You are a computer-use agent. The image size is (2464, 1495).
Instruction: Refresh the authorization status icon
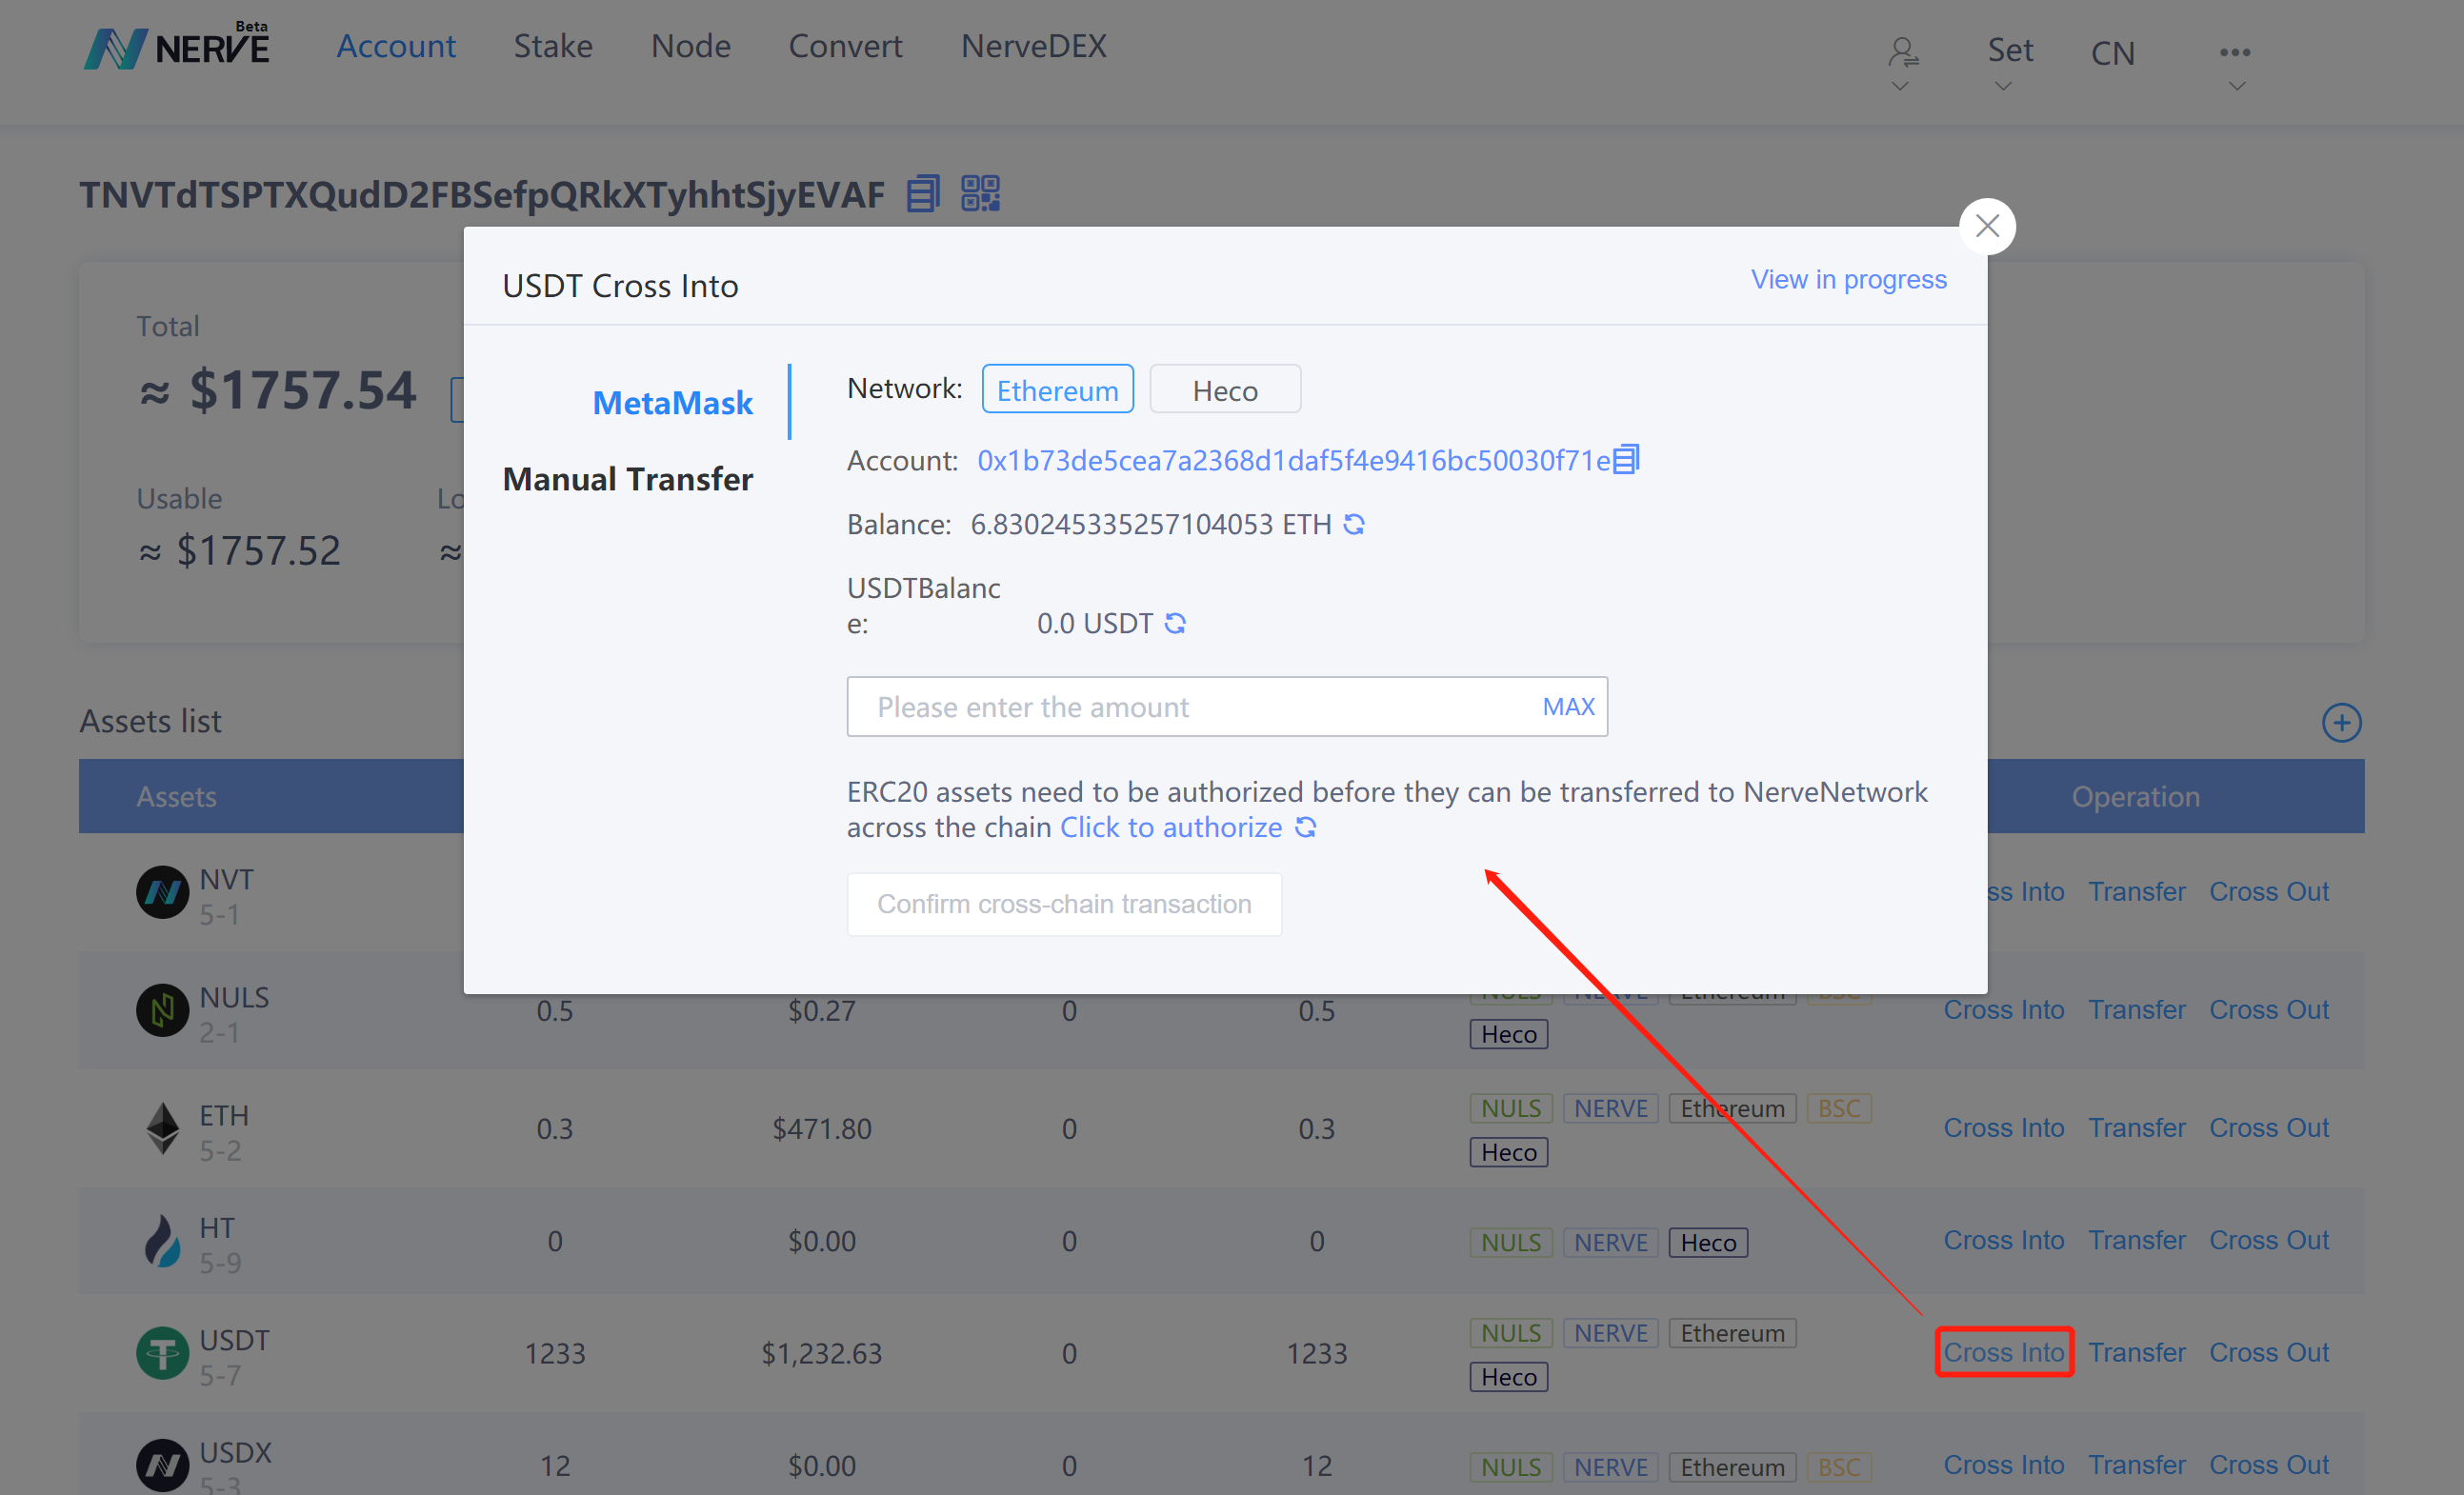click(1306, 827)
